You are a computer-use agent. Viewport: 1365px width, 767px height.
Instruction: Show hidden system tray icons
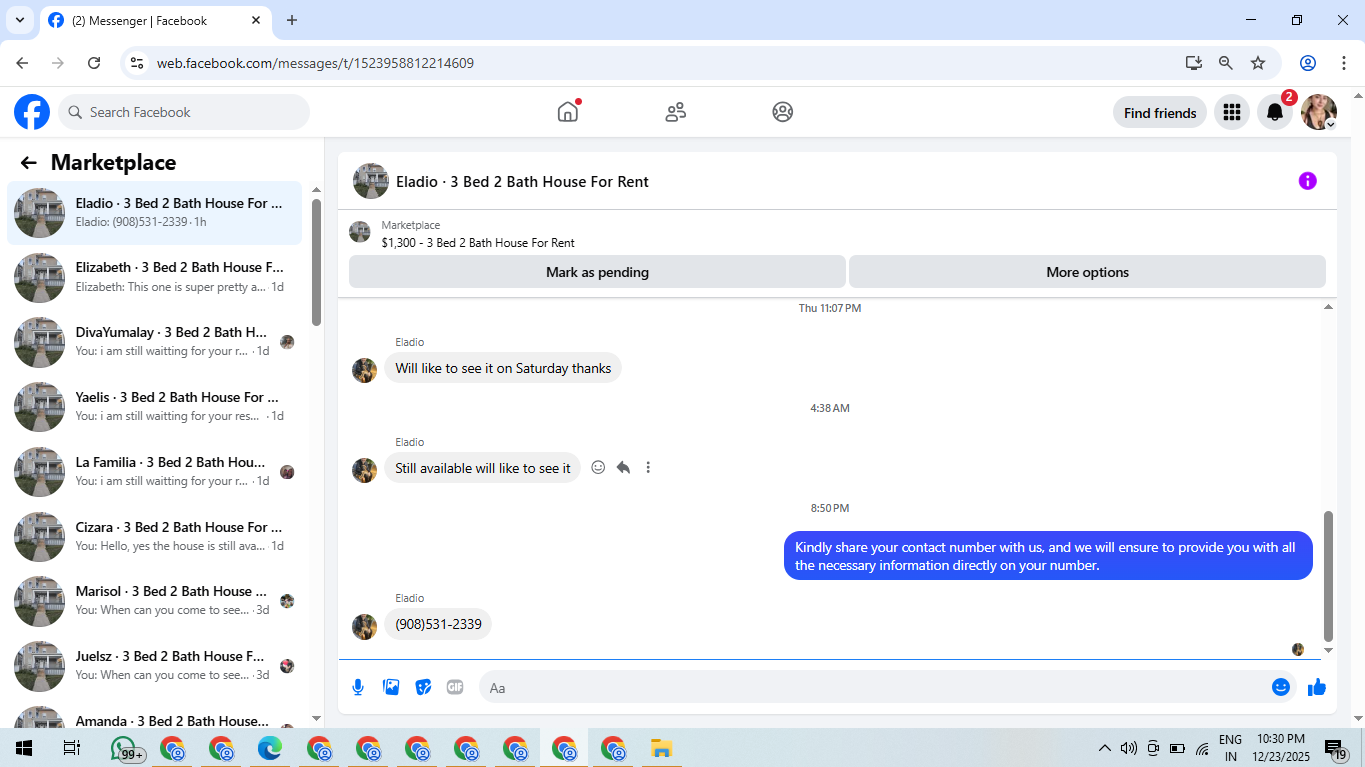pos(1105,748)
